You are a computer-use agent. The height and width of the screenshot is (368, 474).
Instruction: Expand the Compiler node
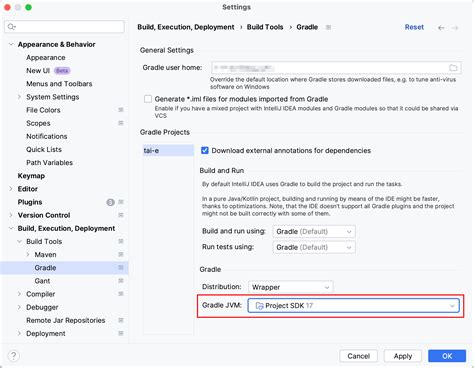click(19, 294)
